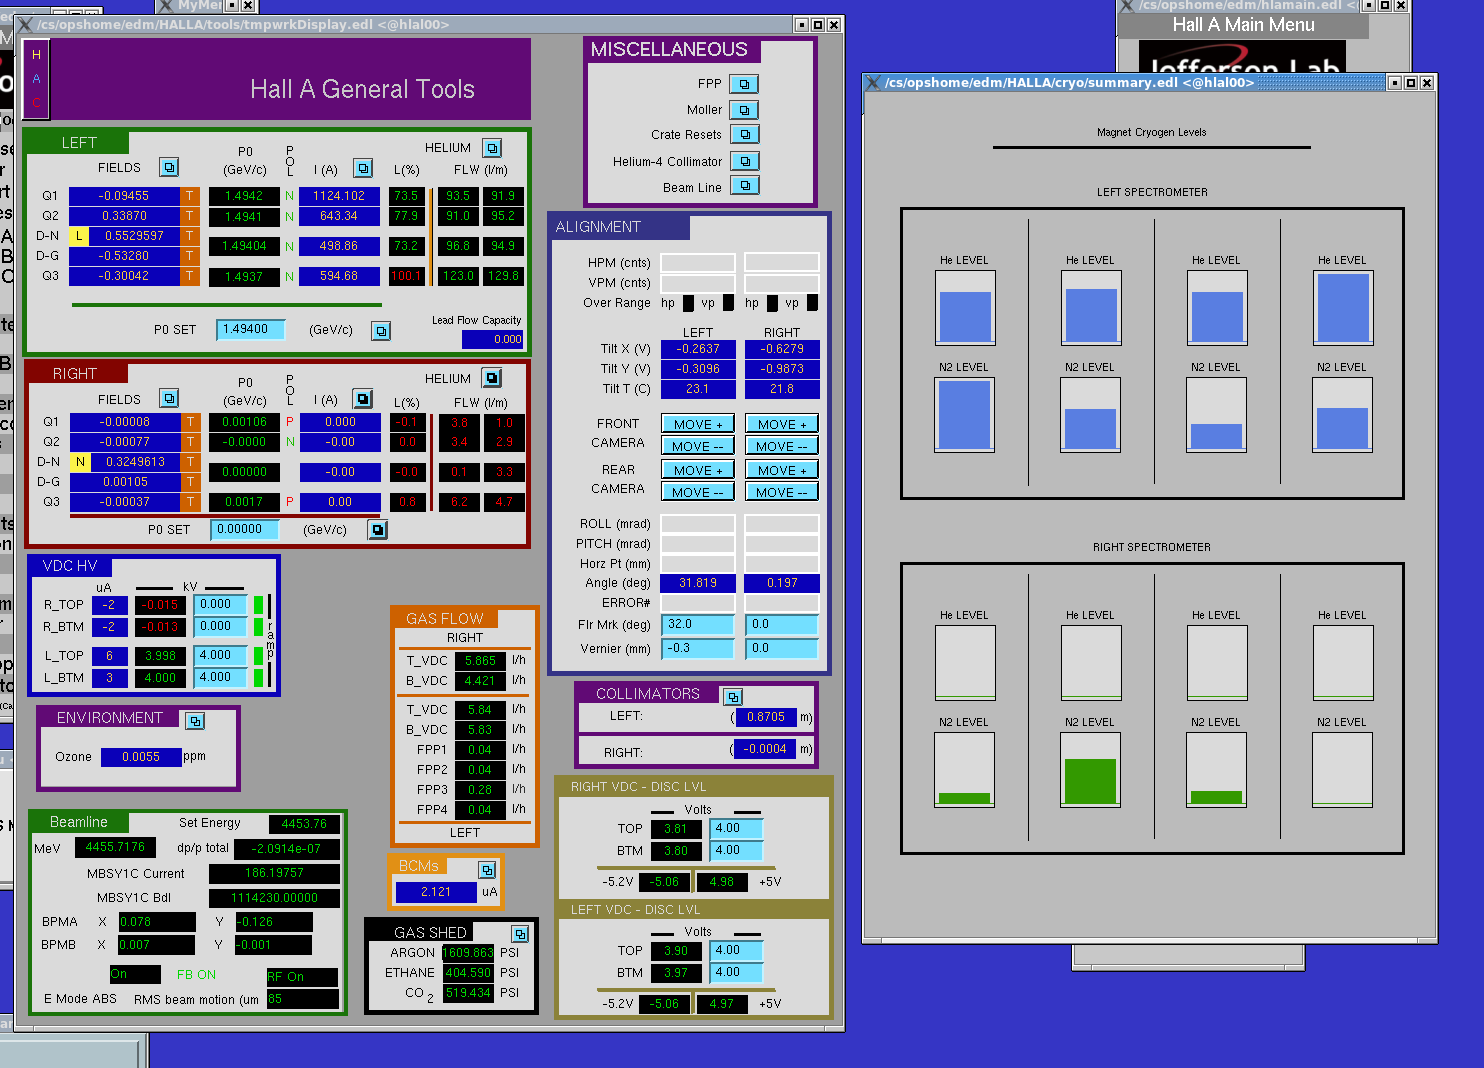The height and width of the screenshot is (1068, 1484).
Task: Click LEFT collimator value 0.8705
Action: (x=766, y=717)
